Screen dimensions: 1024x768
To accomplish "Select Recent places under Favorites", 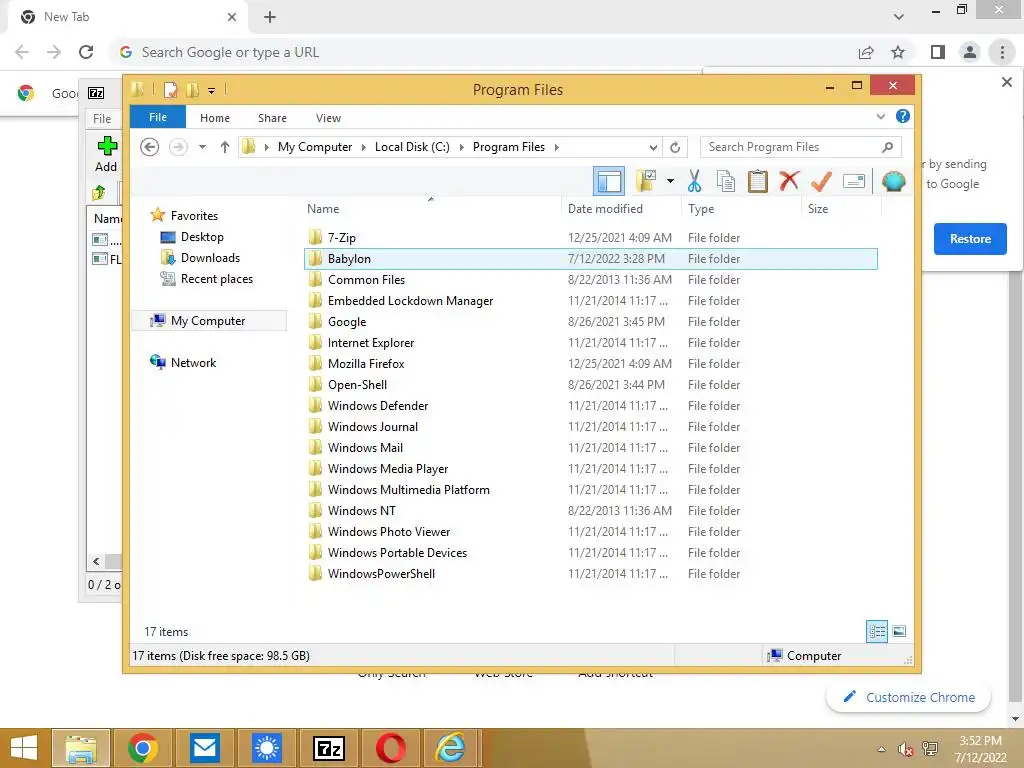I will click(x=217, y=279).
